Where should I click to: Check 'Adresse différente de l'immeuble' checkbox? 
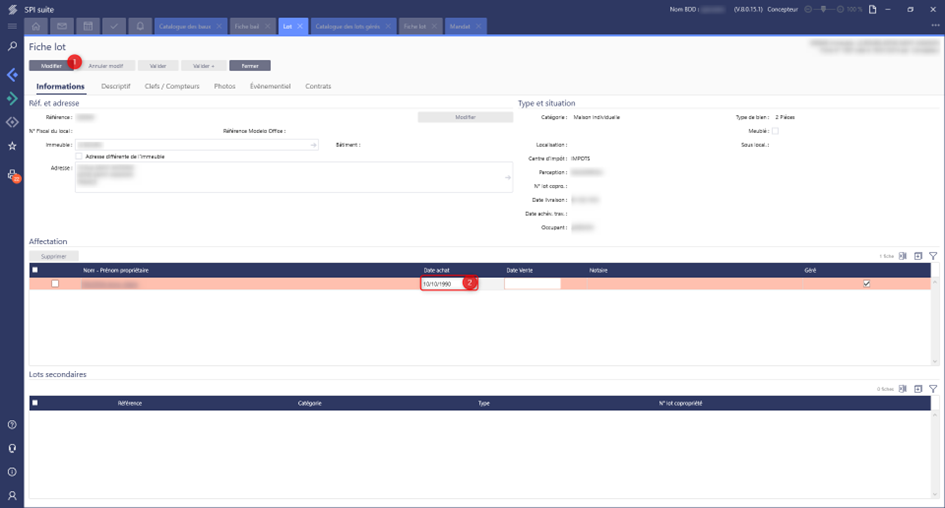tap(79, 156)
